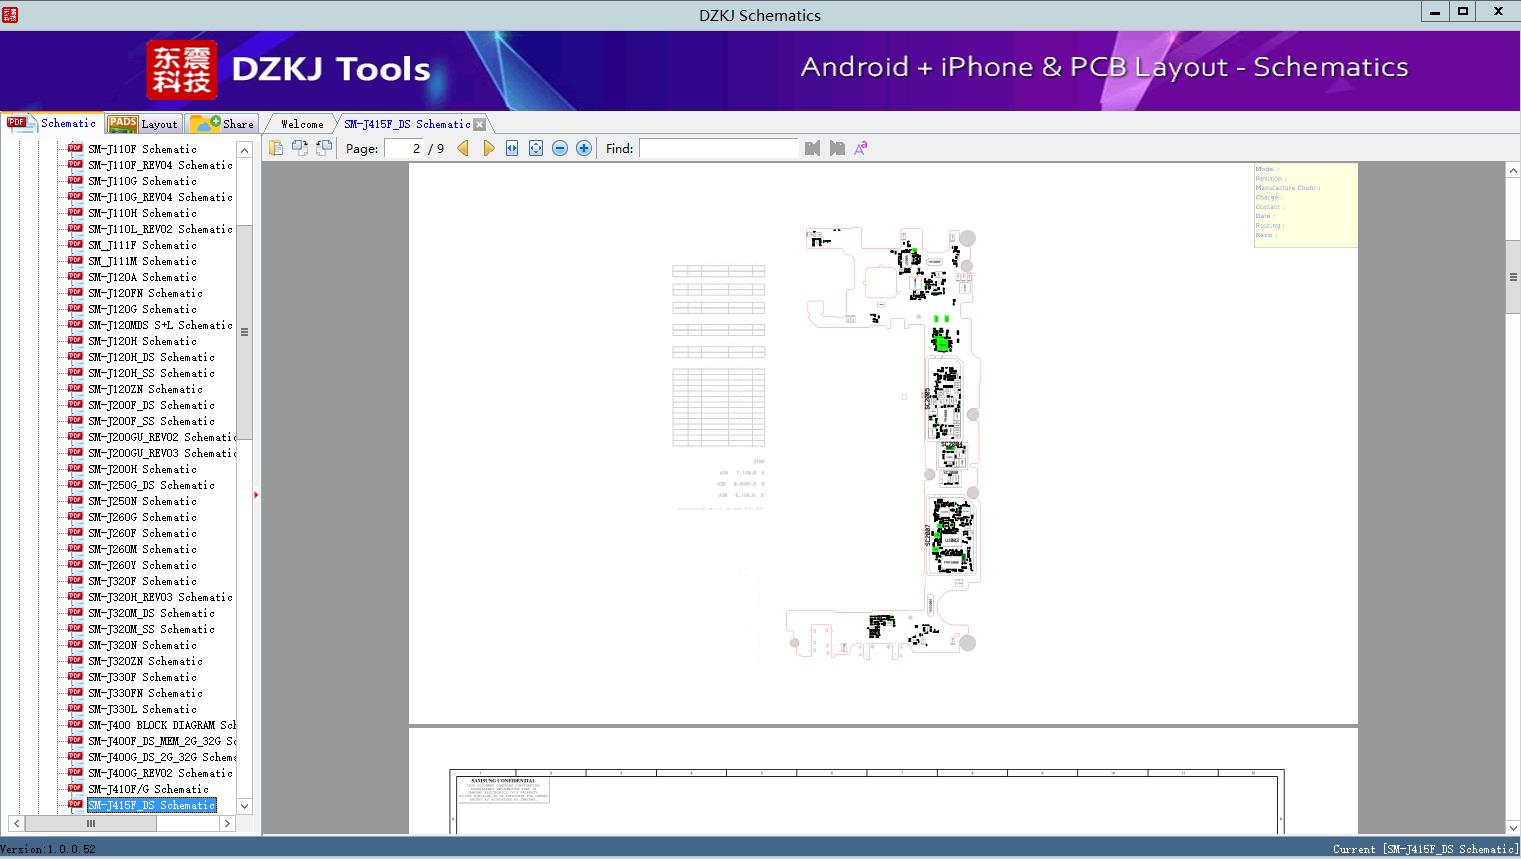Screen dimensions: 1521x859
Task: Open SM-J110G Schematic in tree
Action: point(142,181)
